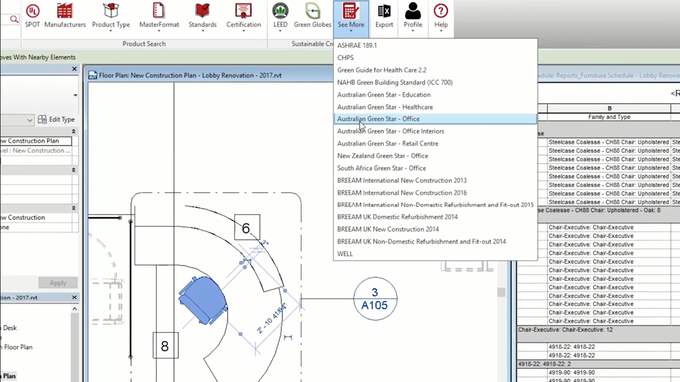
Task: Open the Profile ribbon button
Action: click(412, 17)
